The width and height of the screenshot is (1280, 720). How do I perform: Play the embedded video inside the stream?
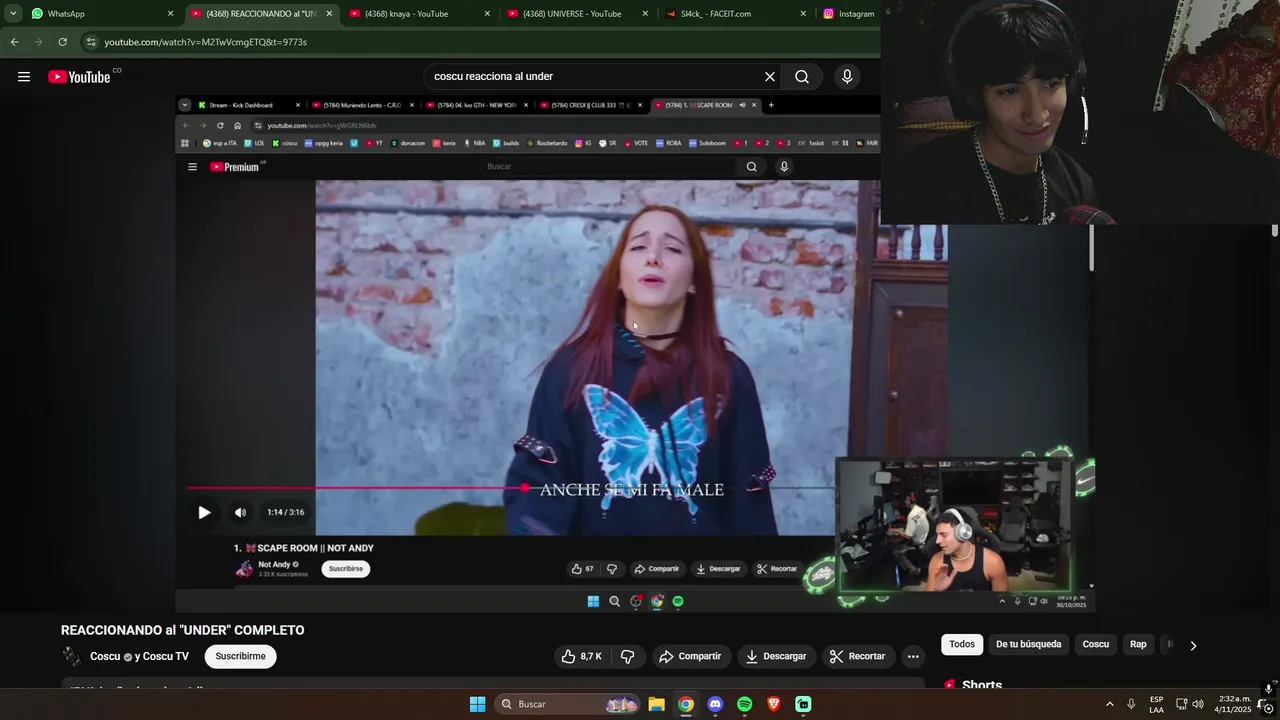tap(204, 512)
